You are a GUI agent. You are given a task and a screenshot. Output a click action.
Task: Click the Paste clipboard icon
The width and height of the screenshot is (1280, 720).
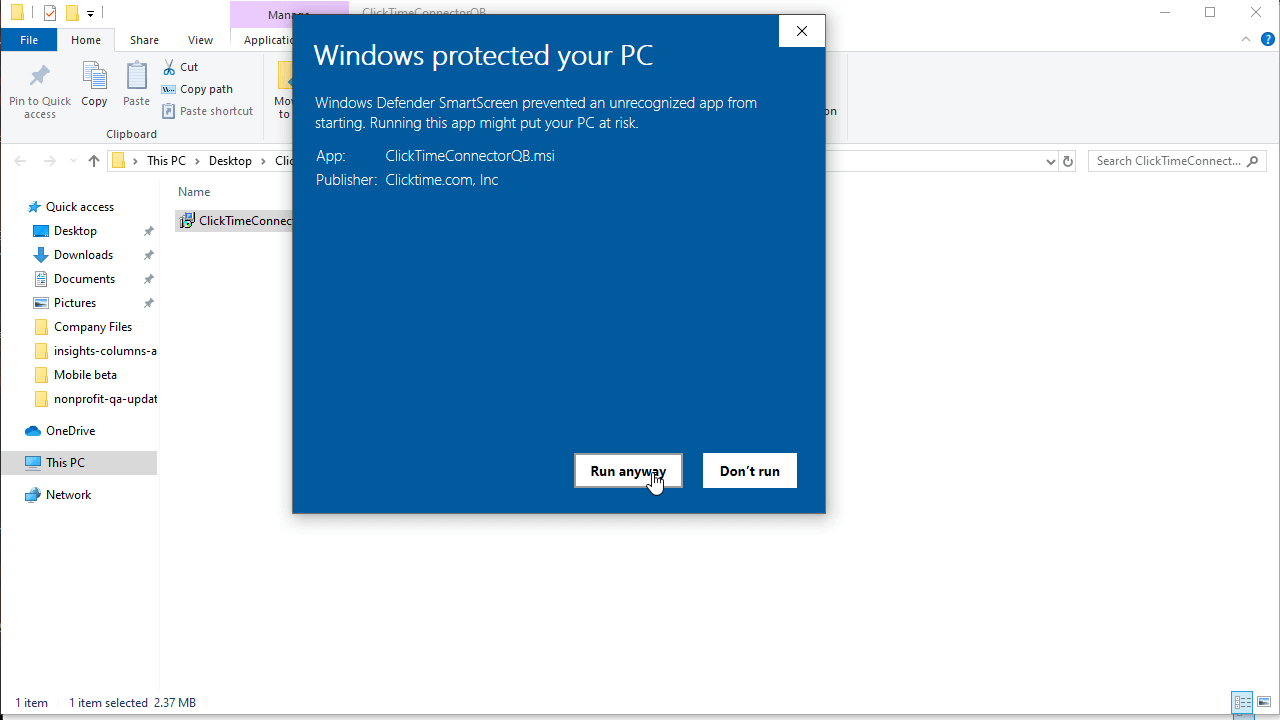(x=136, y=76)
